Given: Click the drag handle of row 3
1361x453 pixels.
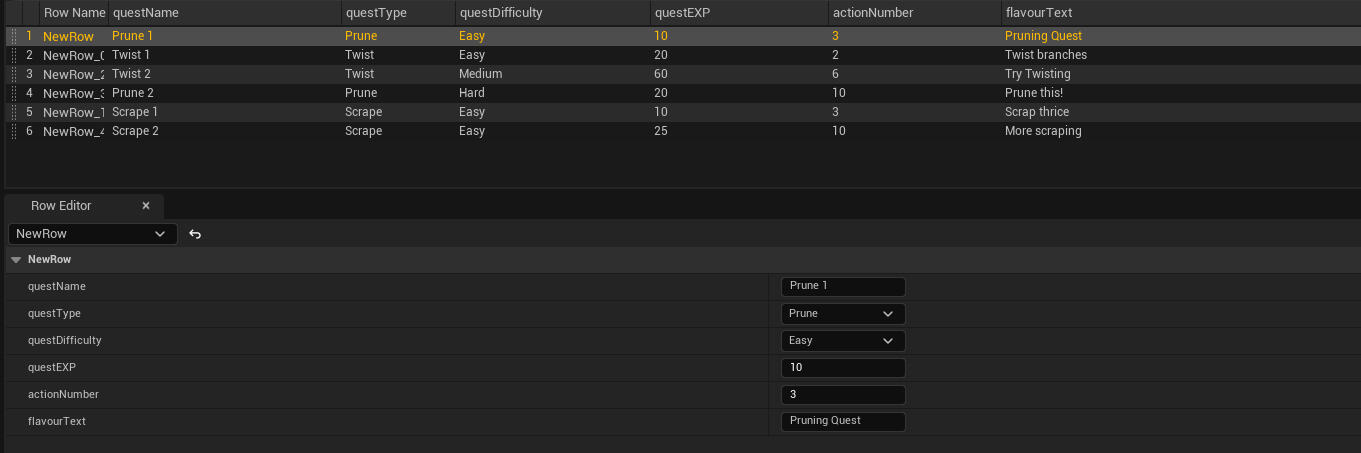Looking at the screenshot, I should tap(13, 74).
